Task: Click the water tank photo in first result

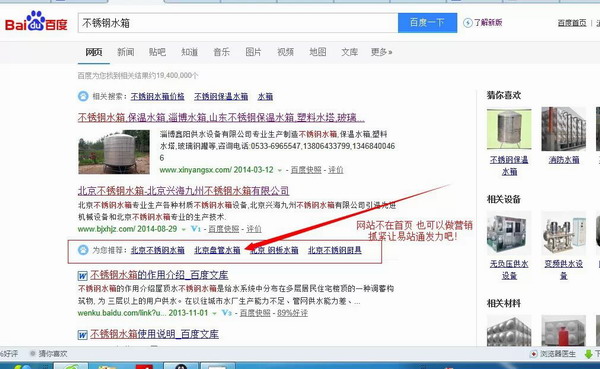Action: click(x=114, y=152)
